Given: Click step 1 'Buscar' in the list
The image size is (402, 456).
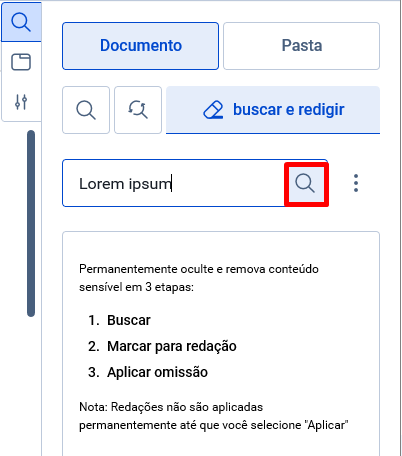Looking at the screenshot, I should (129, 320).
